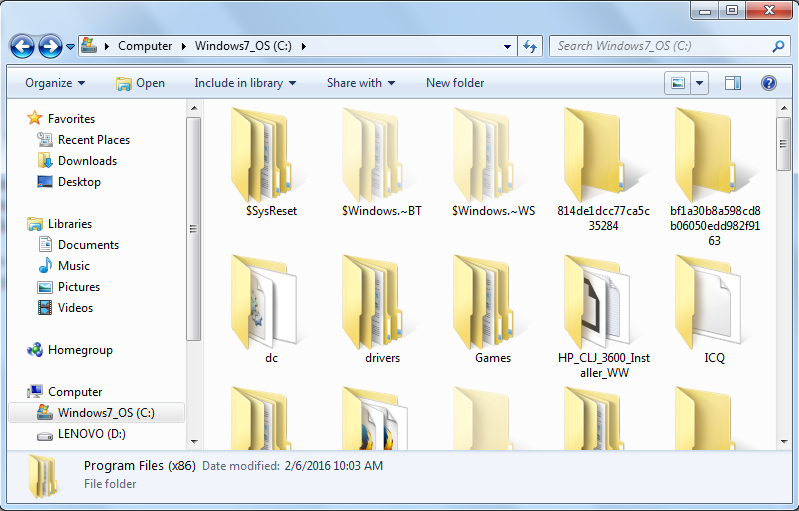The height and width of the screenshot is (511, 799).
Task: Select the folder showing Firefox icons
Action: tap(377, 418)
